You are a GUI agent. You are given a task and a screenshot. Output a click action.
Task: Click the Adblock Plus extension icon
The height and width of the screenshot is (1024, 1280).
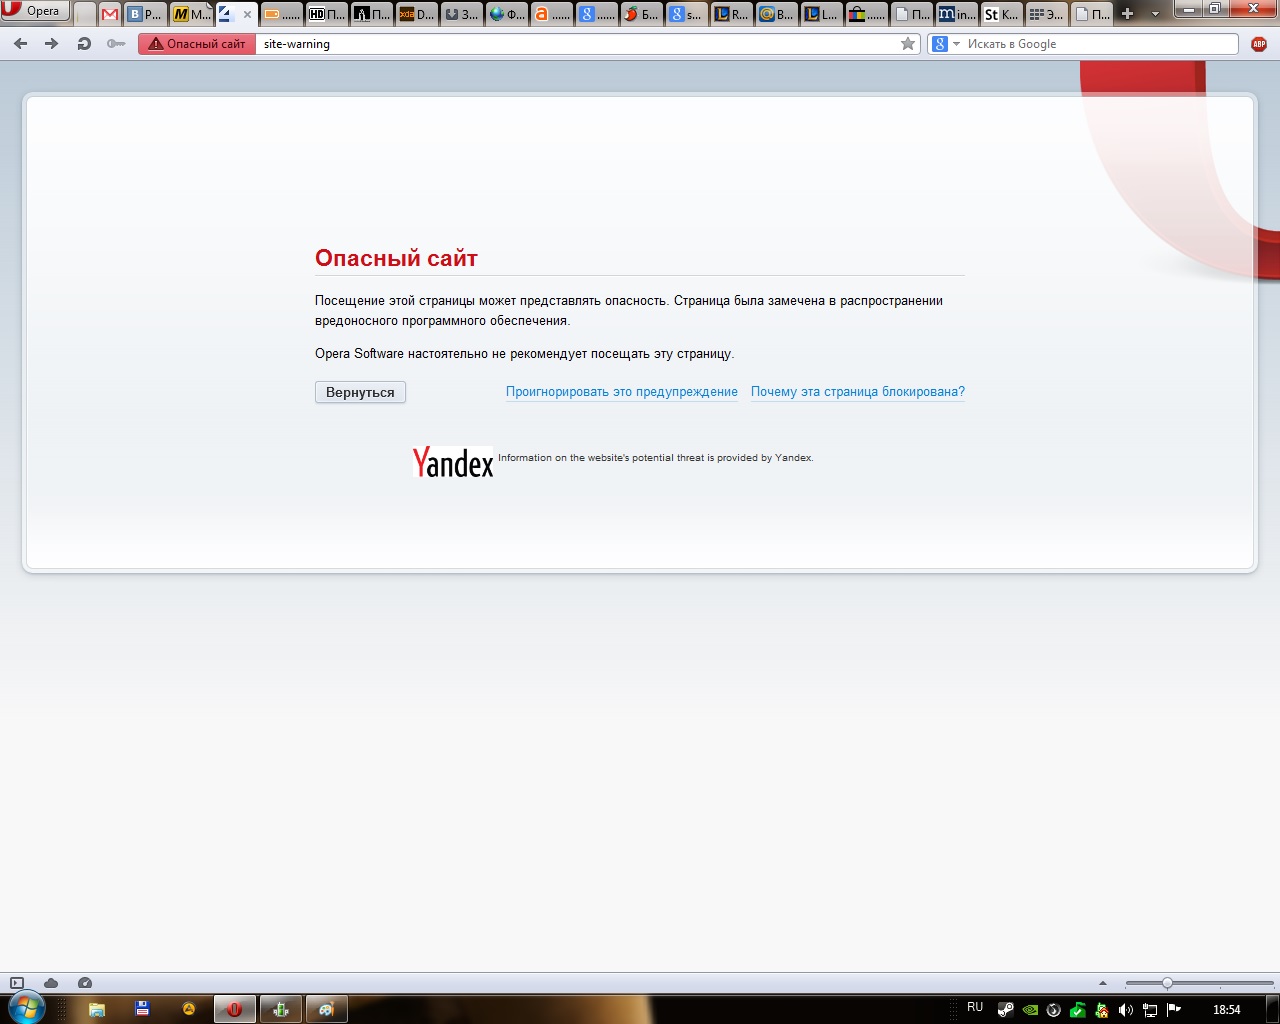point(1259,44)
